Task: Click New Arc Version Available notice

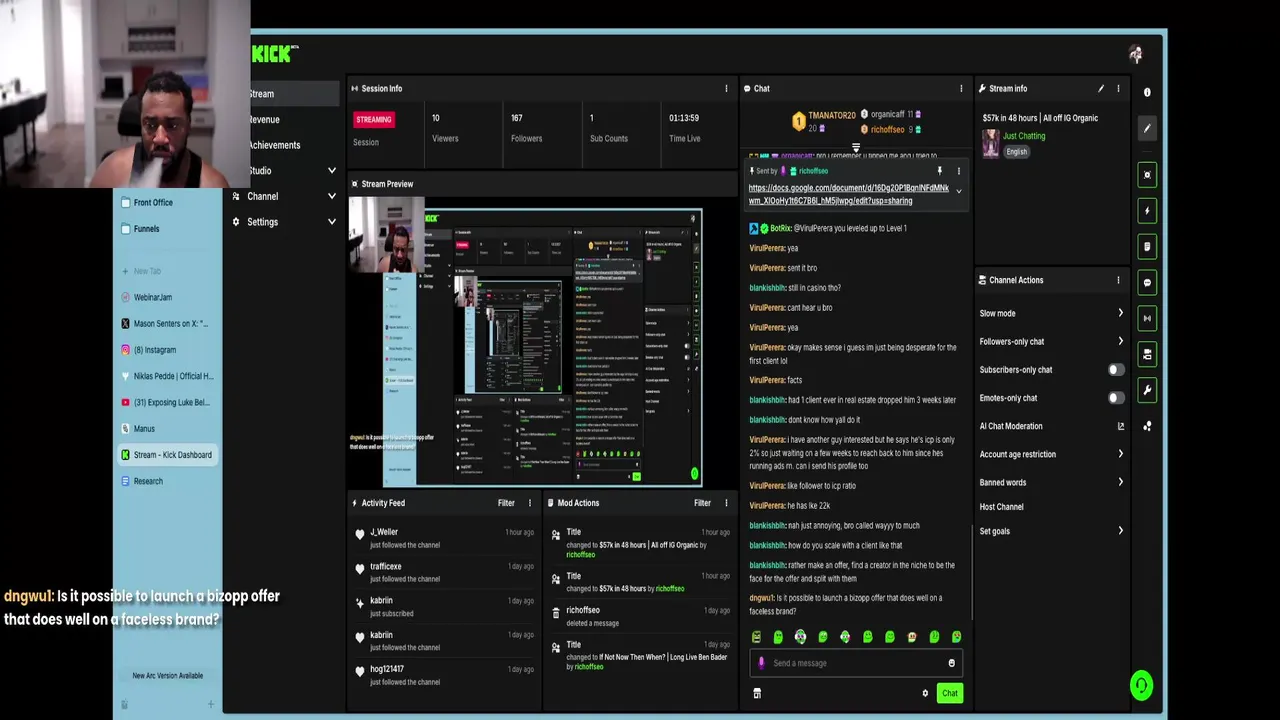Action: (x=167, y=676)
